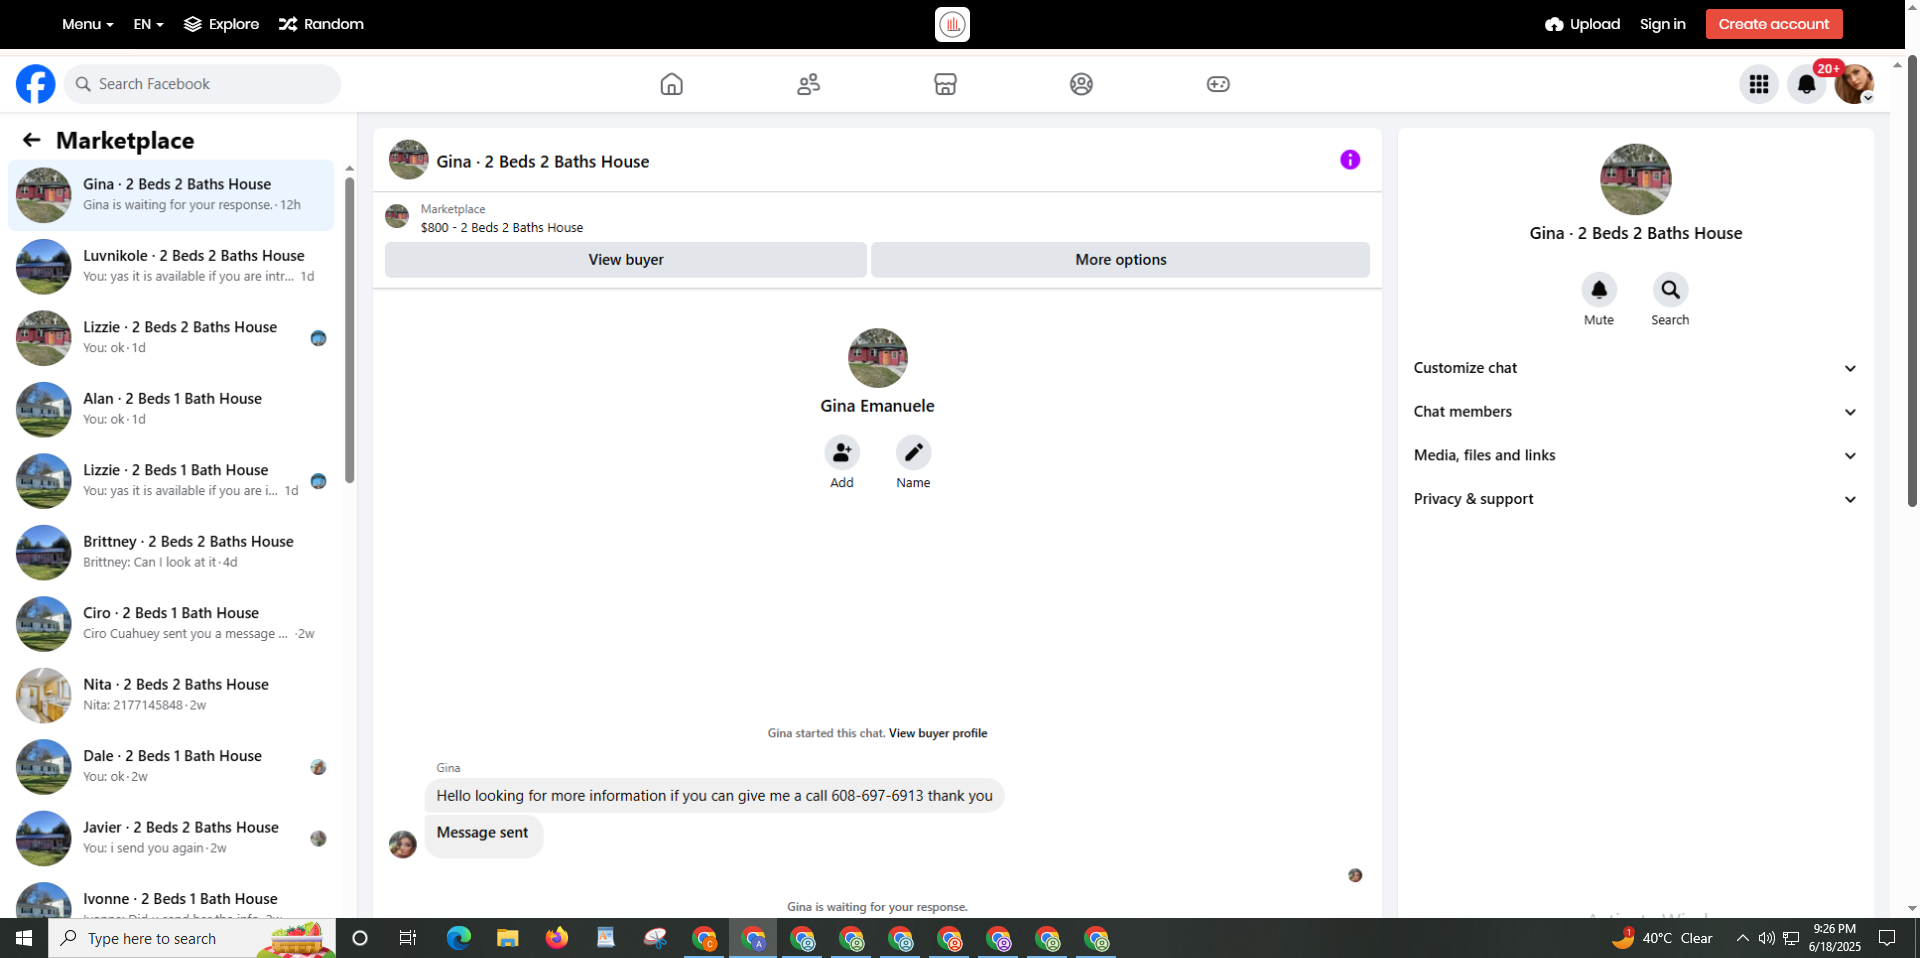The image size is (1920, 958).
Task: Click Gina's message containing the phone number
Action: click(714, 796)
